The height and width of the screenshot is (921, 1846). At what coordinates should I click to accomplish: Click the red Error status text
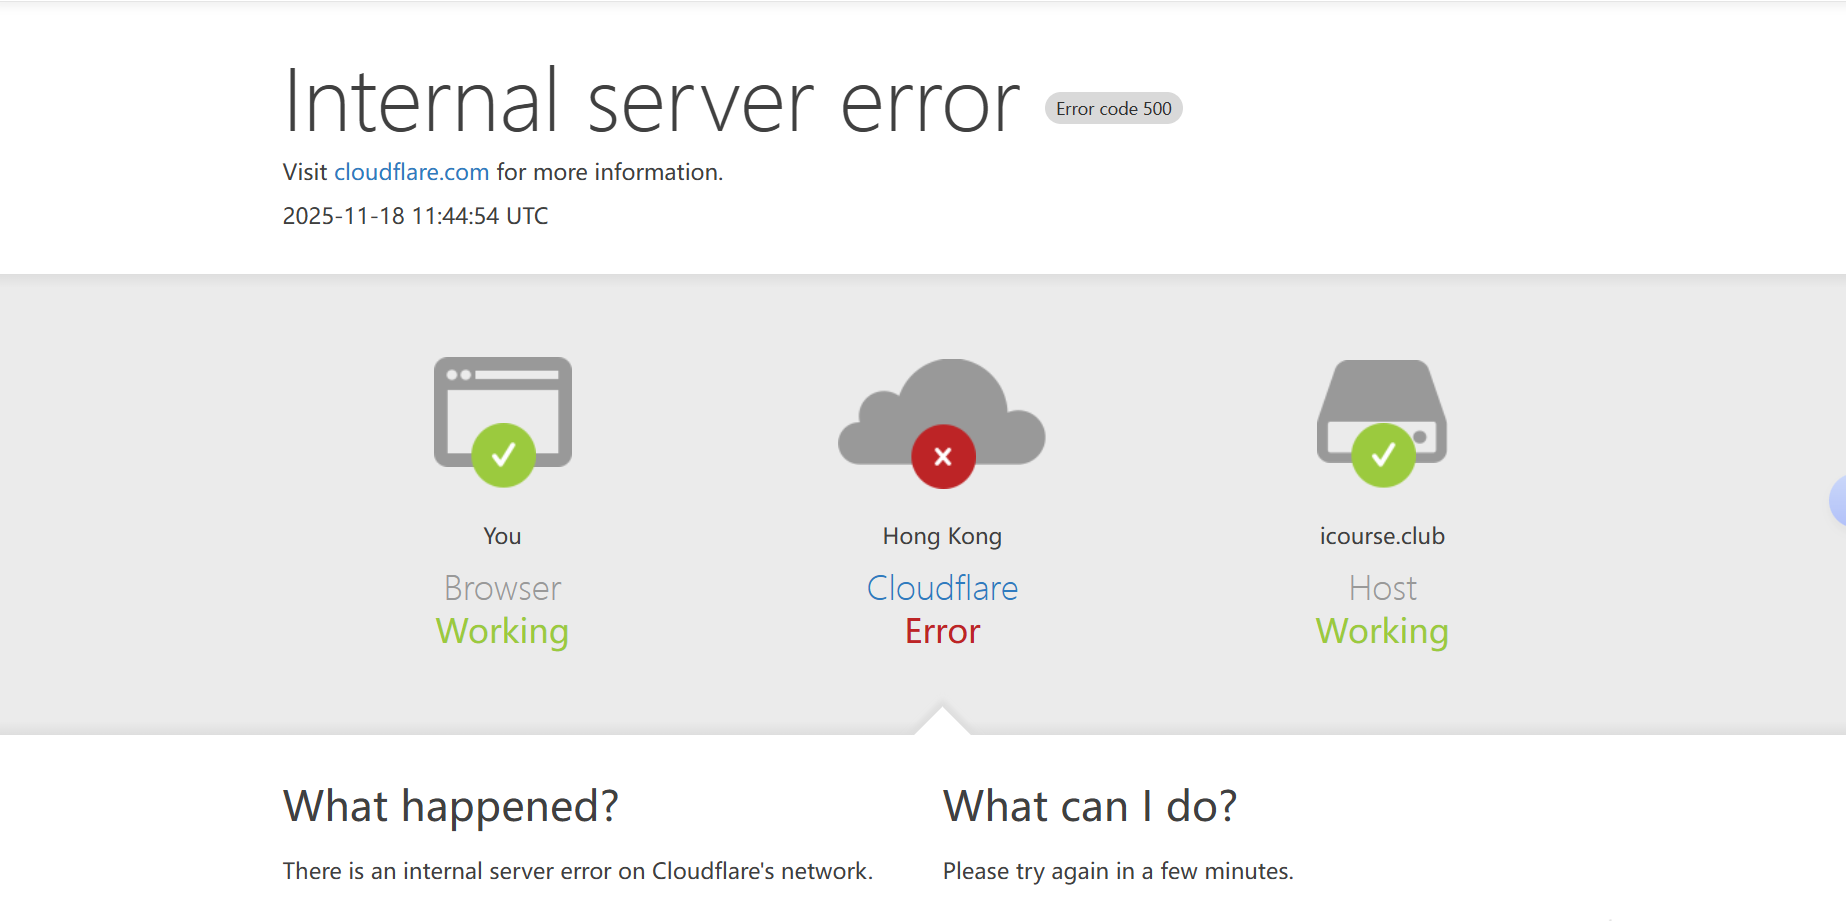pos(942,632)
